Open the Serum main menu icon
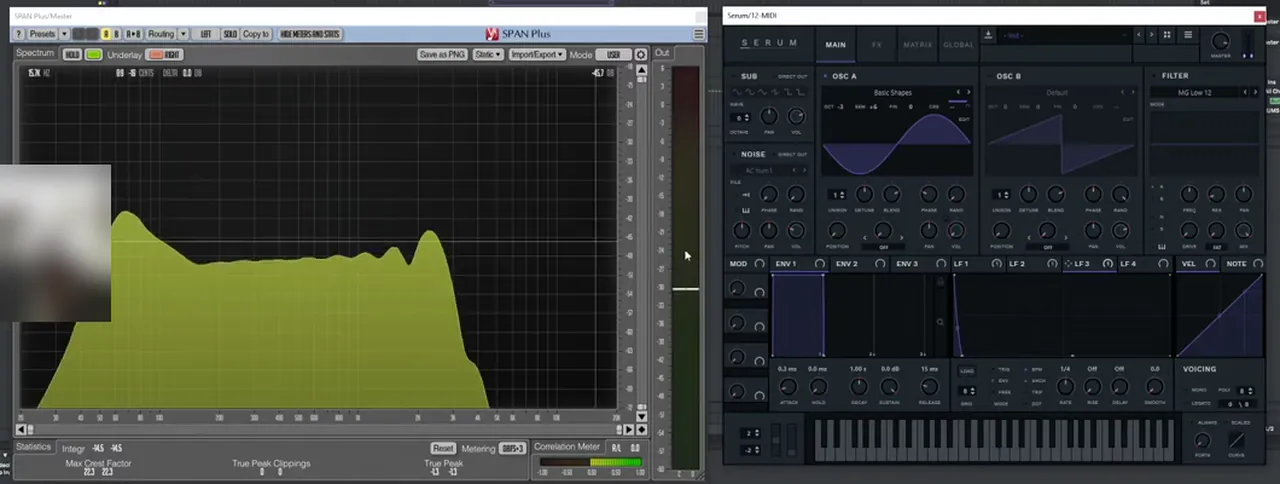Viewport: 1280px width, 484px height. pos(1188,34)
